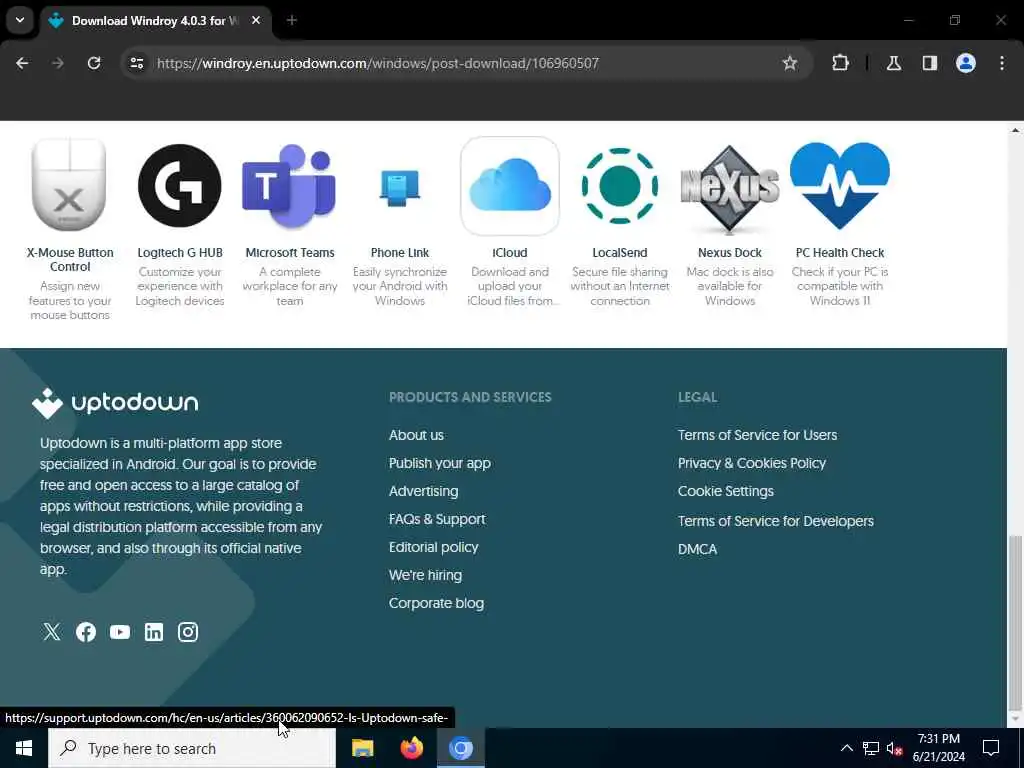Open the Windows Start menu
This screenshot has height=768, width=1024.
[24, 748]
